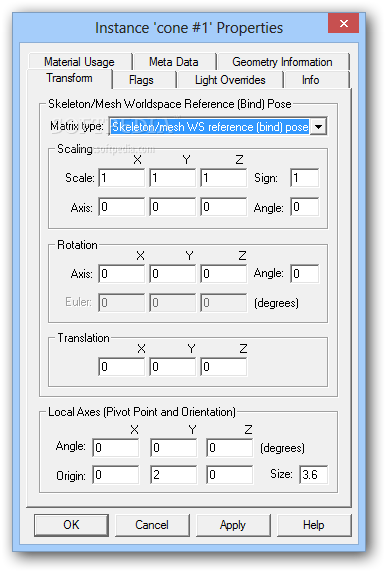Select the Matrix type combo box value
Screen dimensions: 386x572
coord(210,127)
